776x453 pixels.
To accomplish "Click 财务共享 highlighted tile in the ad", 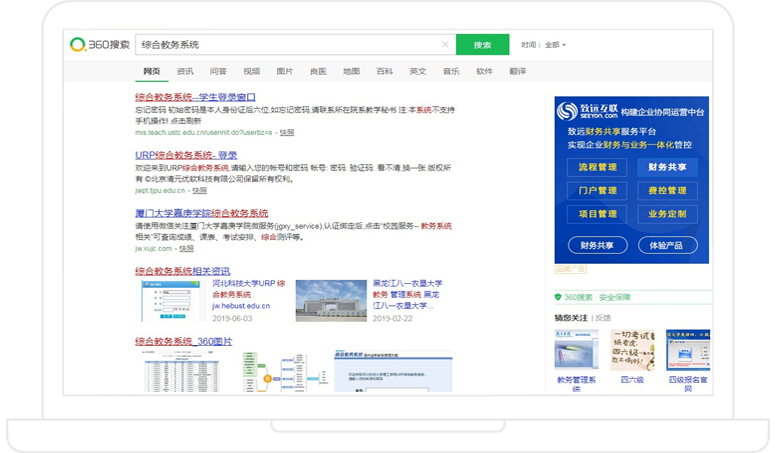I will (x=667, y=167).
